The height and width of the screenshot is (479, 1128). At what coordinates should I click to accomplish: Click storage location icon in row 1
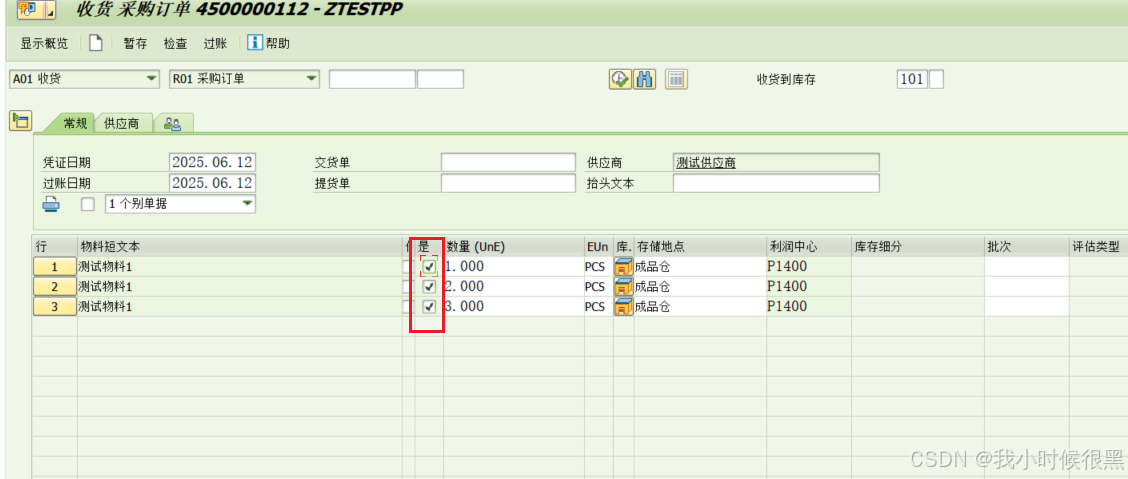point(623,267)
